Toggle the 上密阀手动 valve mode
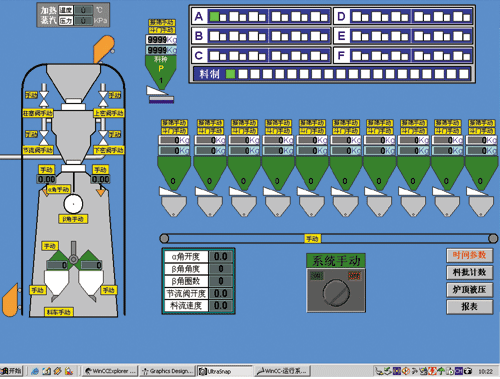Viewport: 500px width, 379px height. (109, 113)
